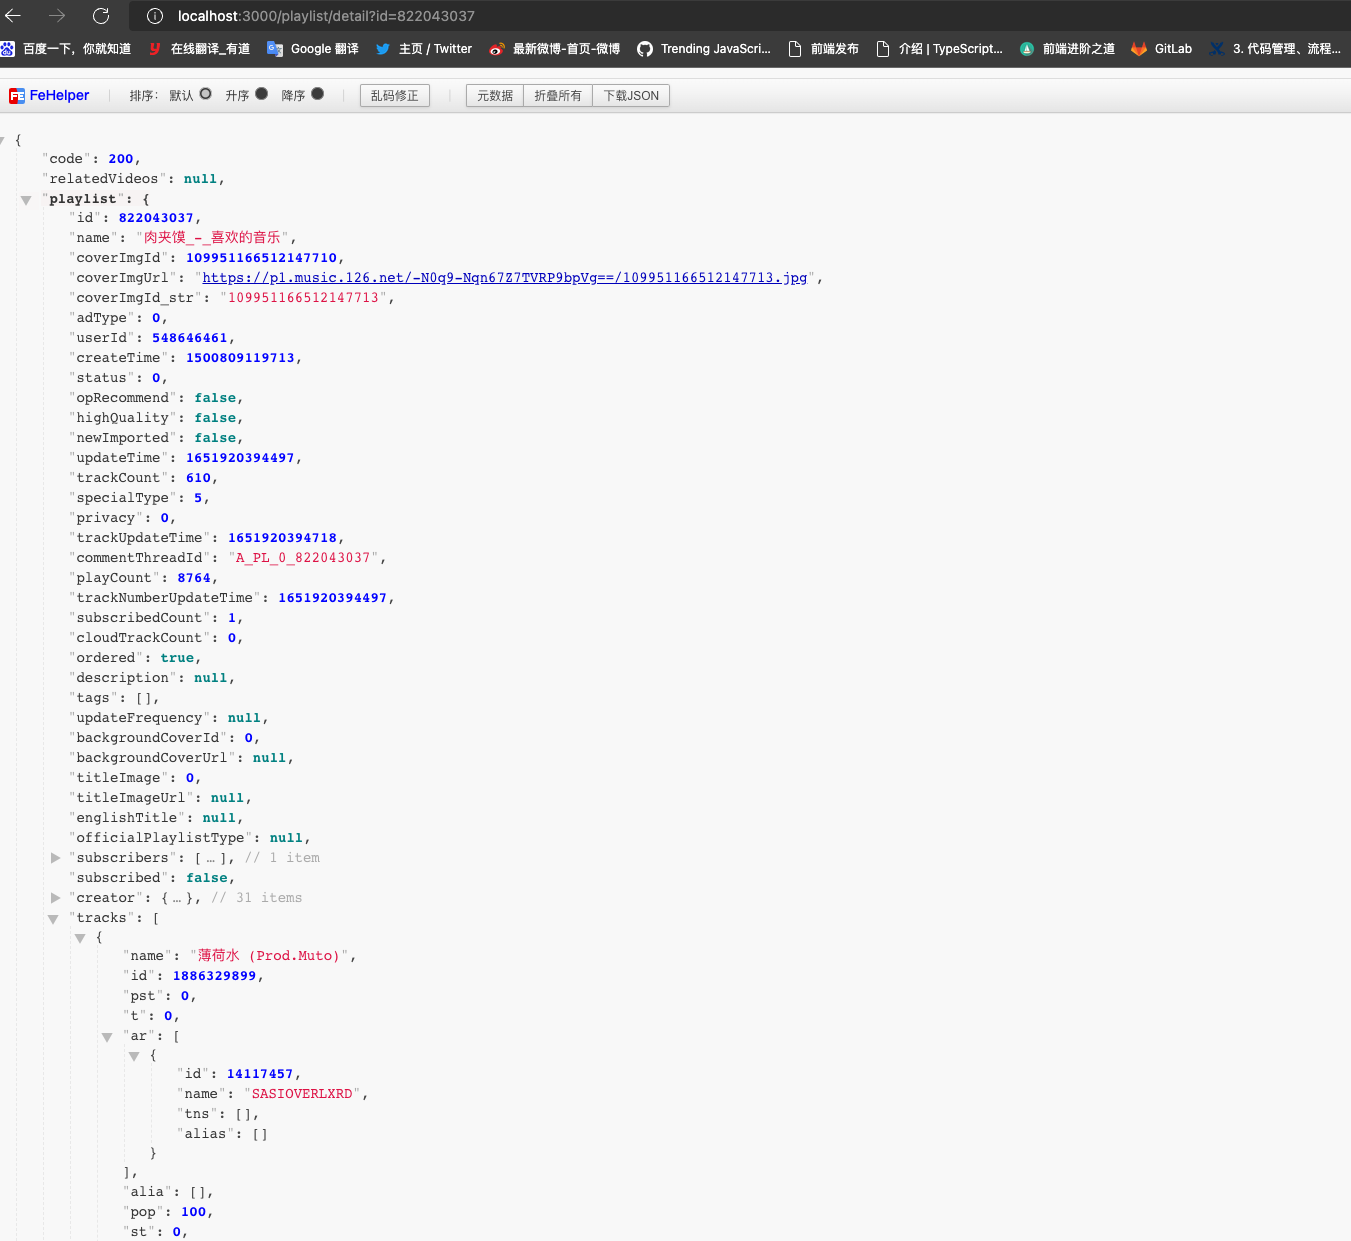The width and height of the screenshot is (1351, 1241).
Task: Open the 前端进阶之道 bookmark
Action: click(x=1067, y=48)
